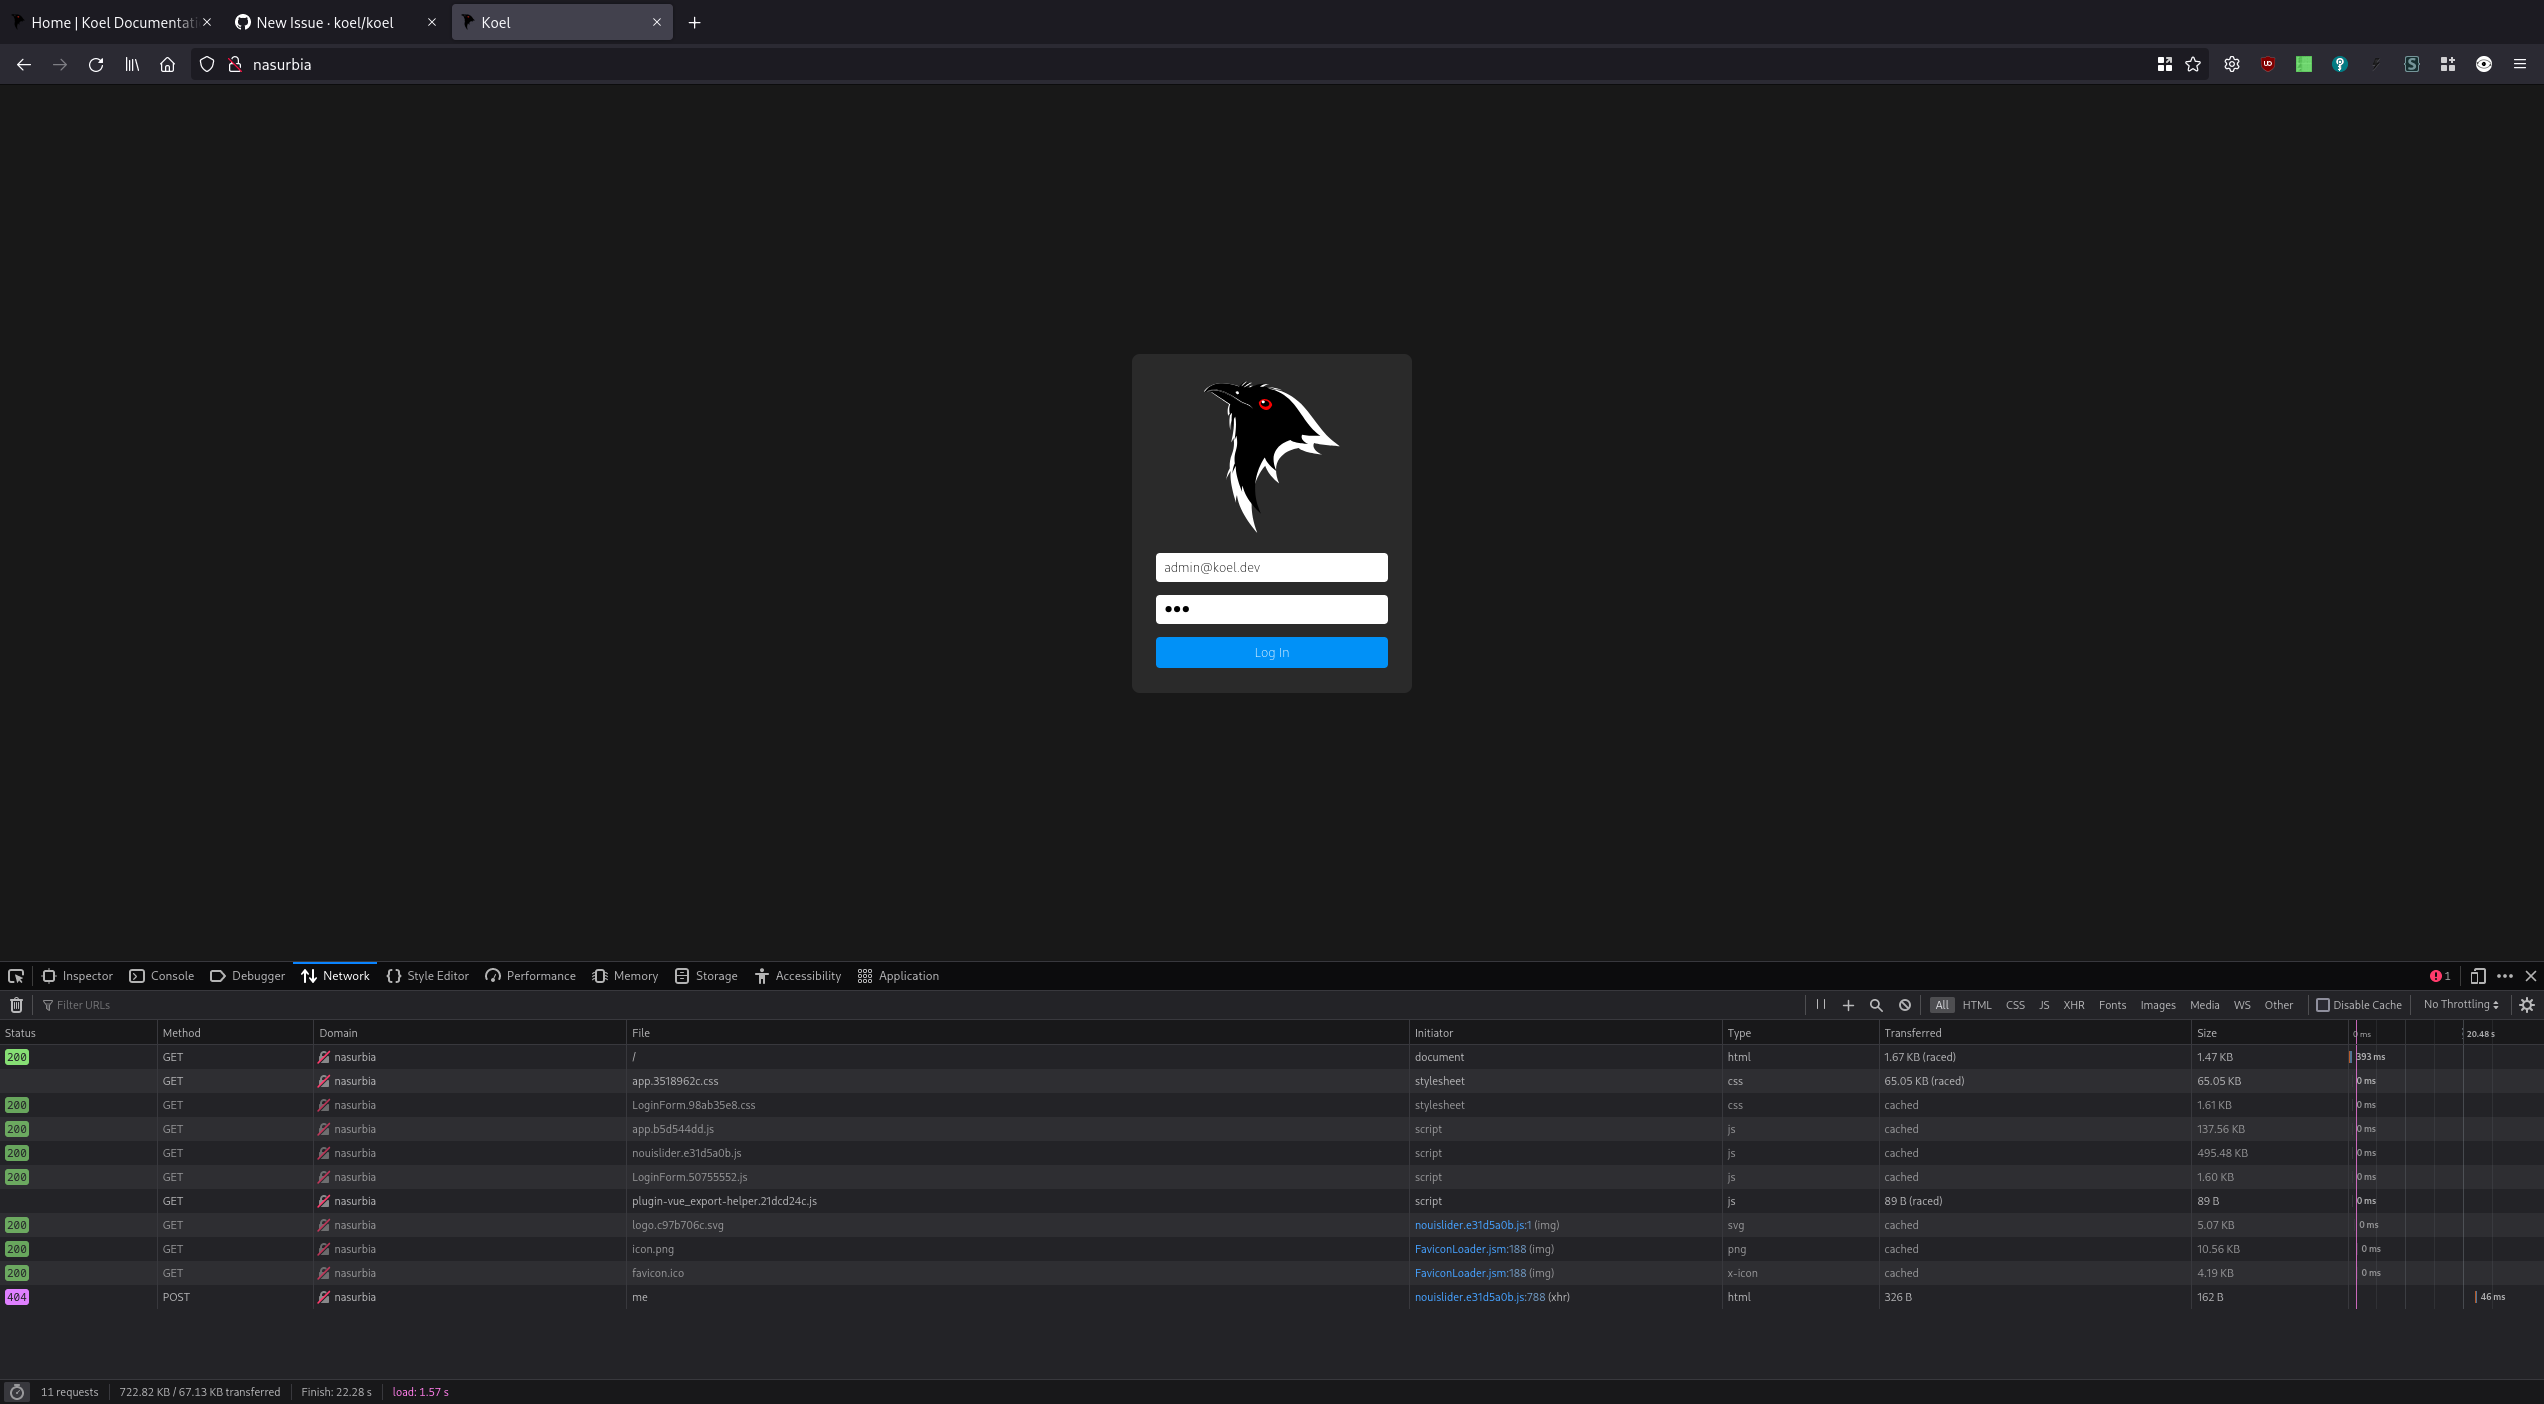Enable the Disable Cache checkbox
Screen dimensions: 2544x1404
[2323, 1005]
